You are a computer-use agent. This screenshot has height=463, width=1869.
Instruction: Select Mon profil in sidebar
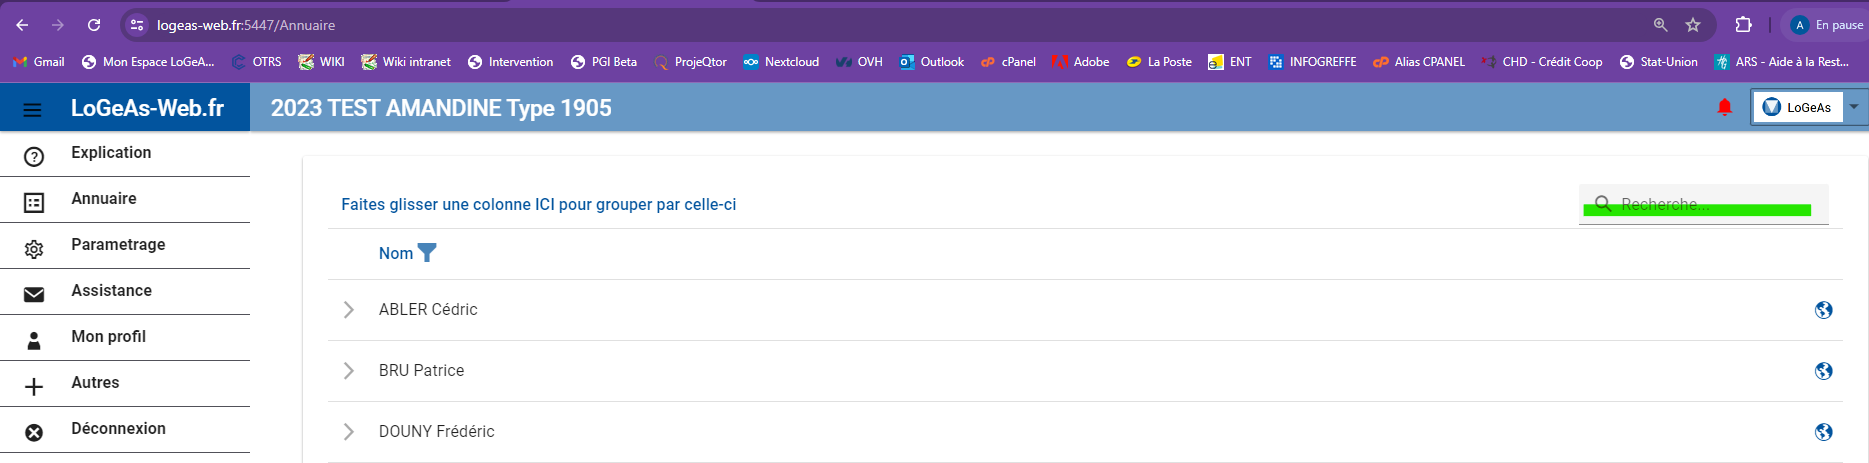pos(108,337)
